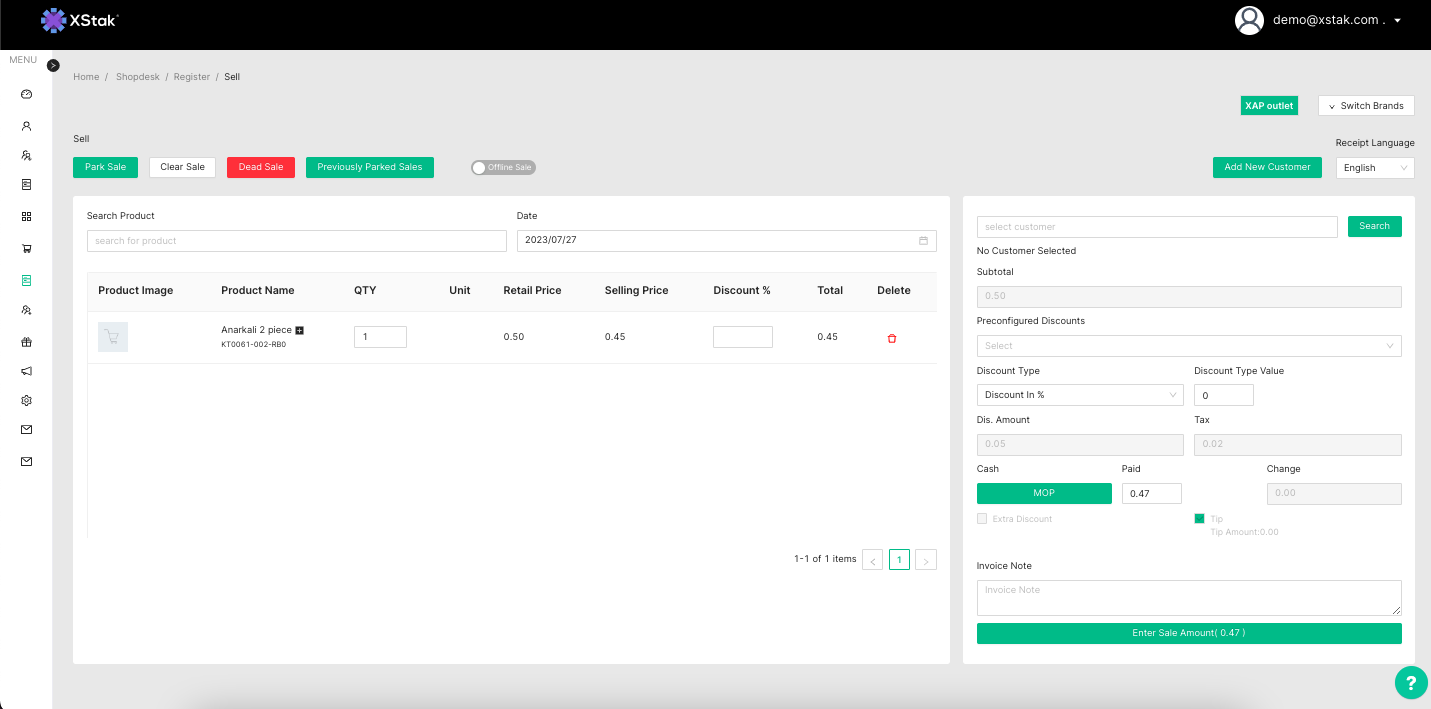Open the gift box sidebar icon
The image size is (1431, 709).
[x=27, y=342]
